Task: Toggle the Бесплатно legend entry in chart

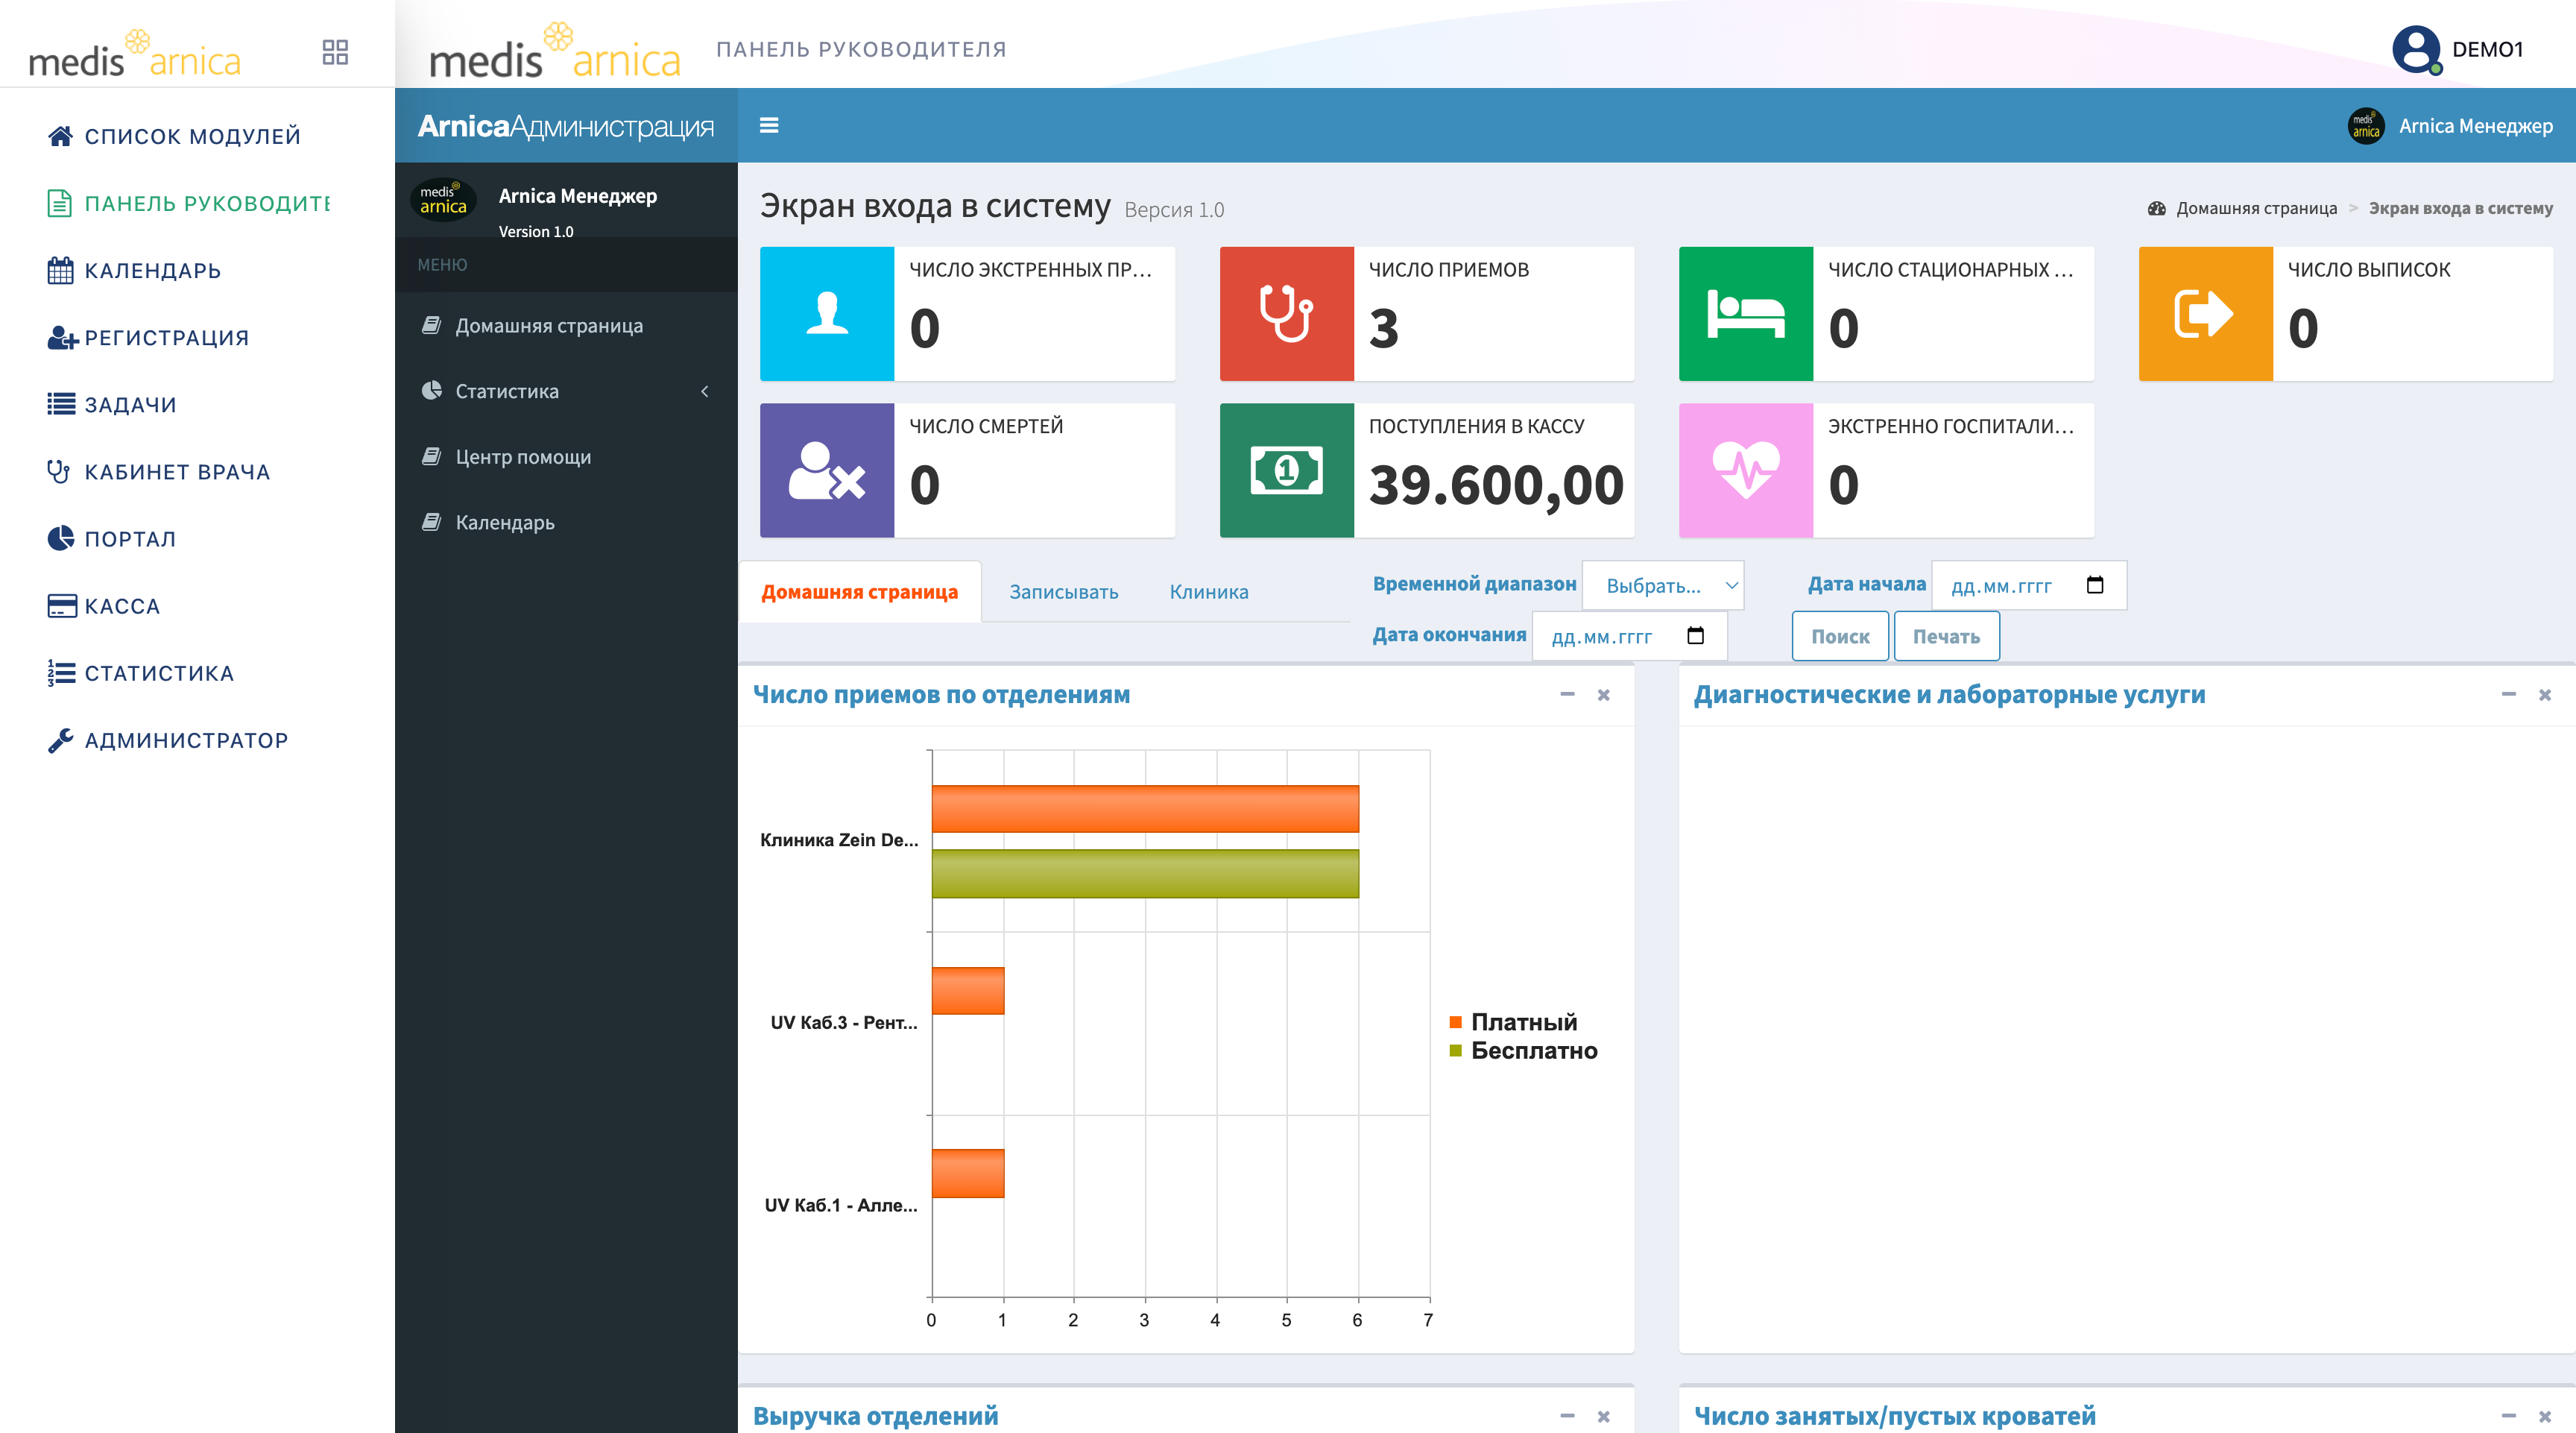Action: [1523, 1051]
